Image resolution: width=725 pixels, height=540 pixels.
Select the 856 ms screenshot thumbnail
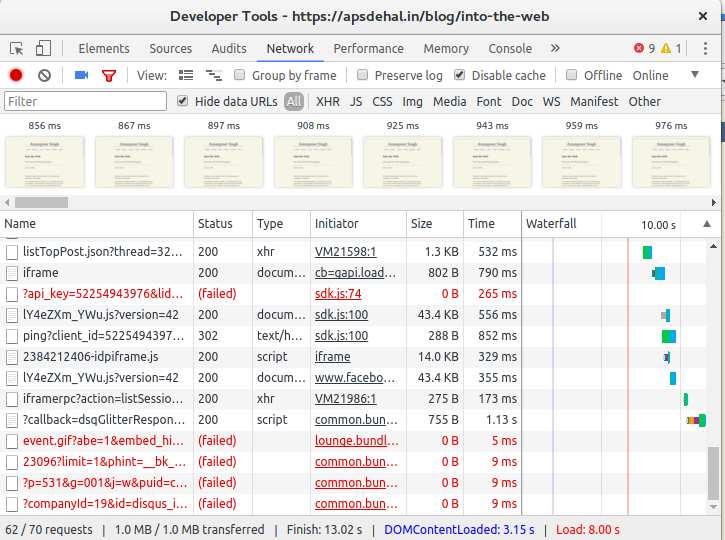[x=45, y=161]
